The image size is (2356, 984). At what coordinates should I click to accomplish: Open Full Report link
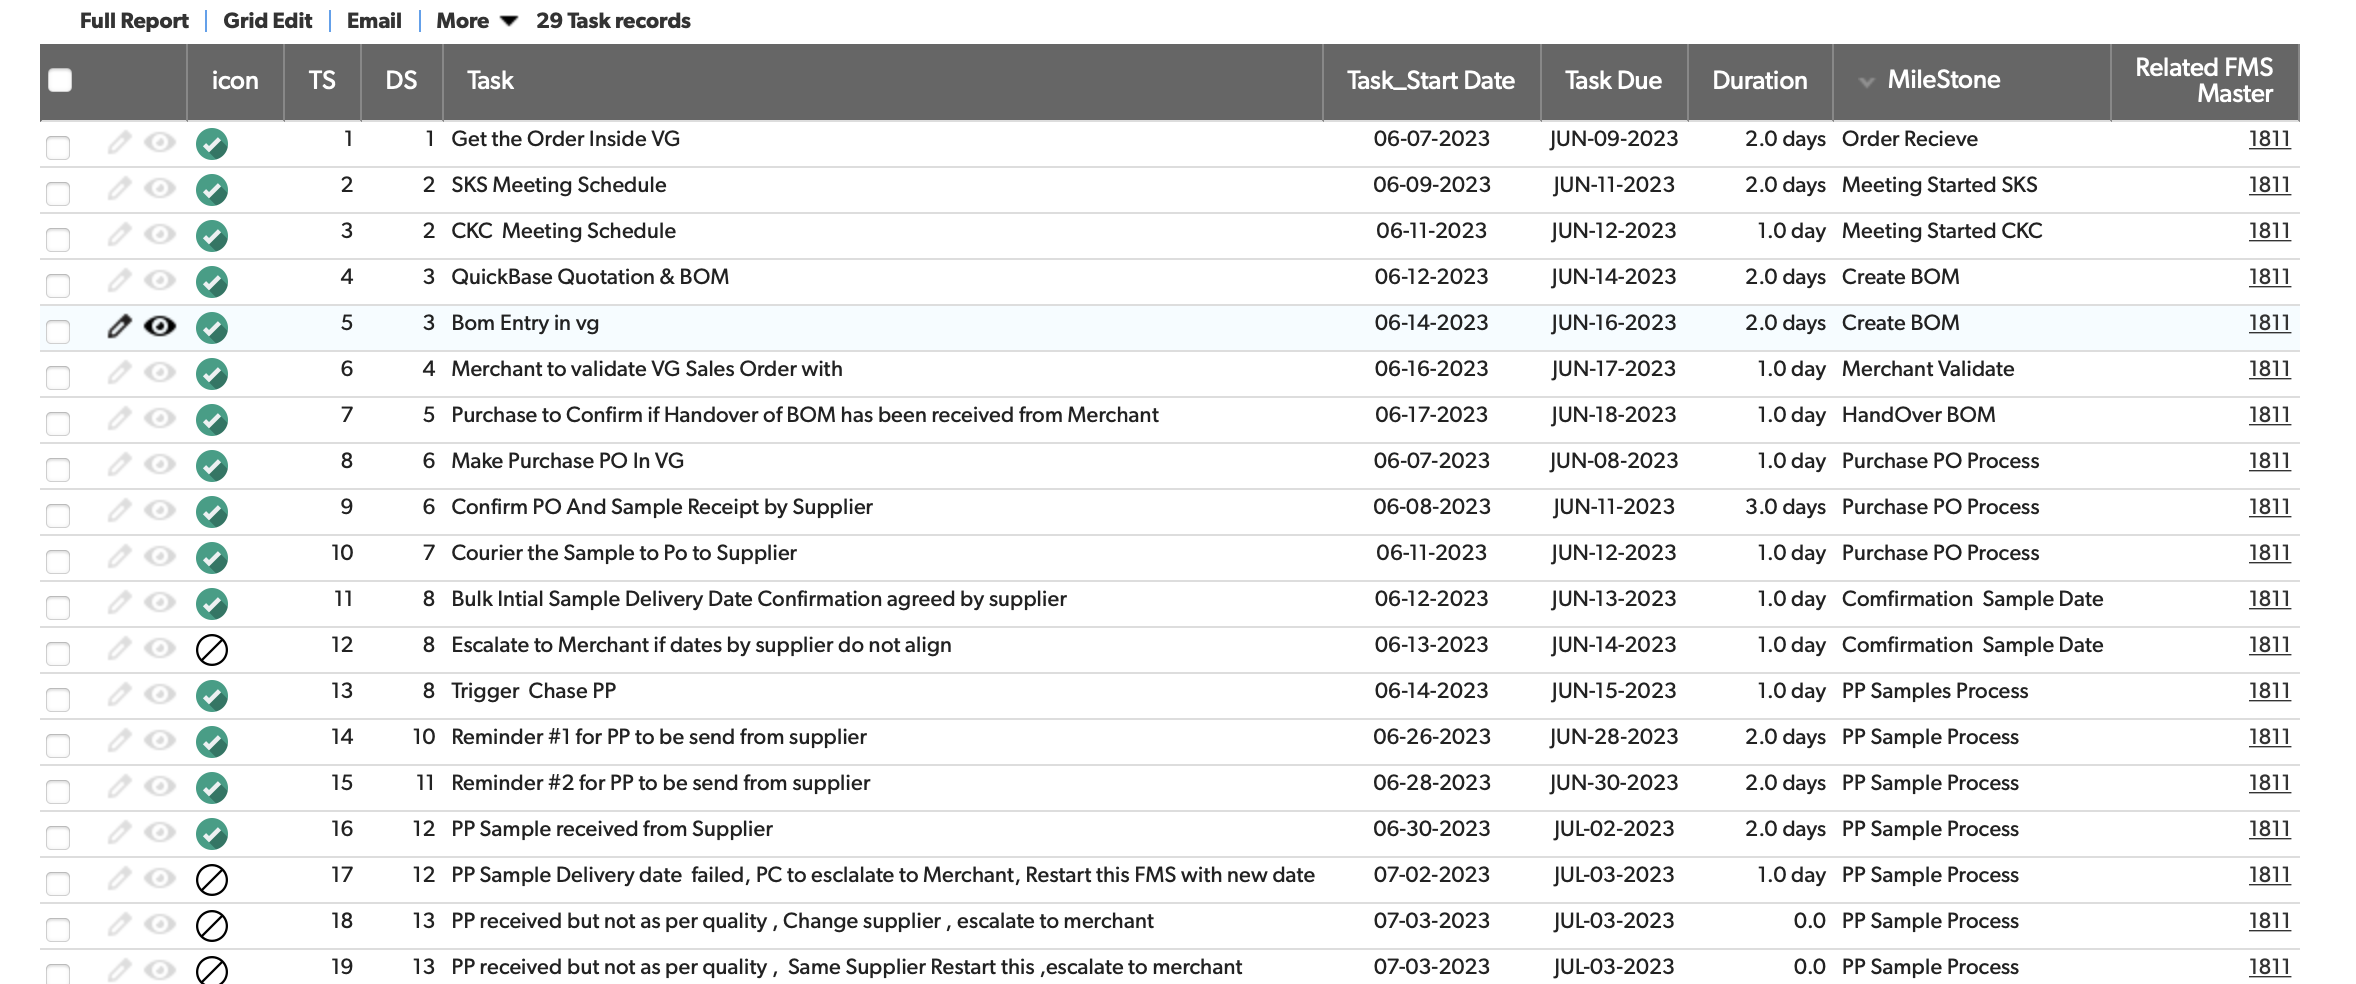tap(134, 21)
